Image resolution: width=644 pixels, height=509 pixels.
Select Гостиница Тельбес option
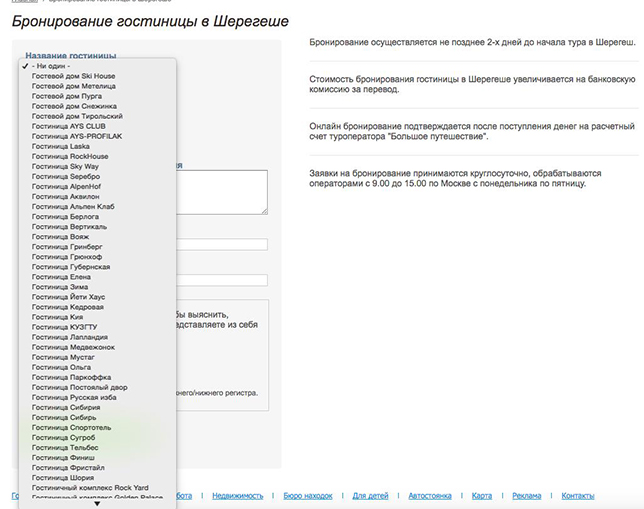[97, 448]
